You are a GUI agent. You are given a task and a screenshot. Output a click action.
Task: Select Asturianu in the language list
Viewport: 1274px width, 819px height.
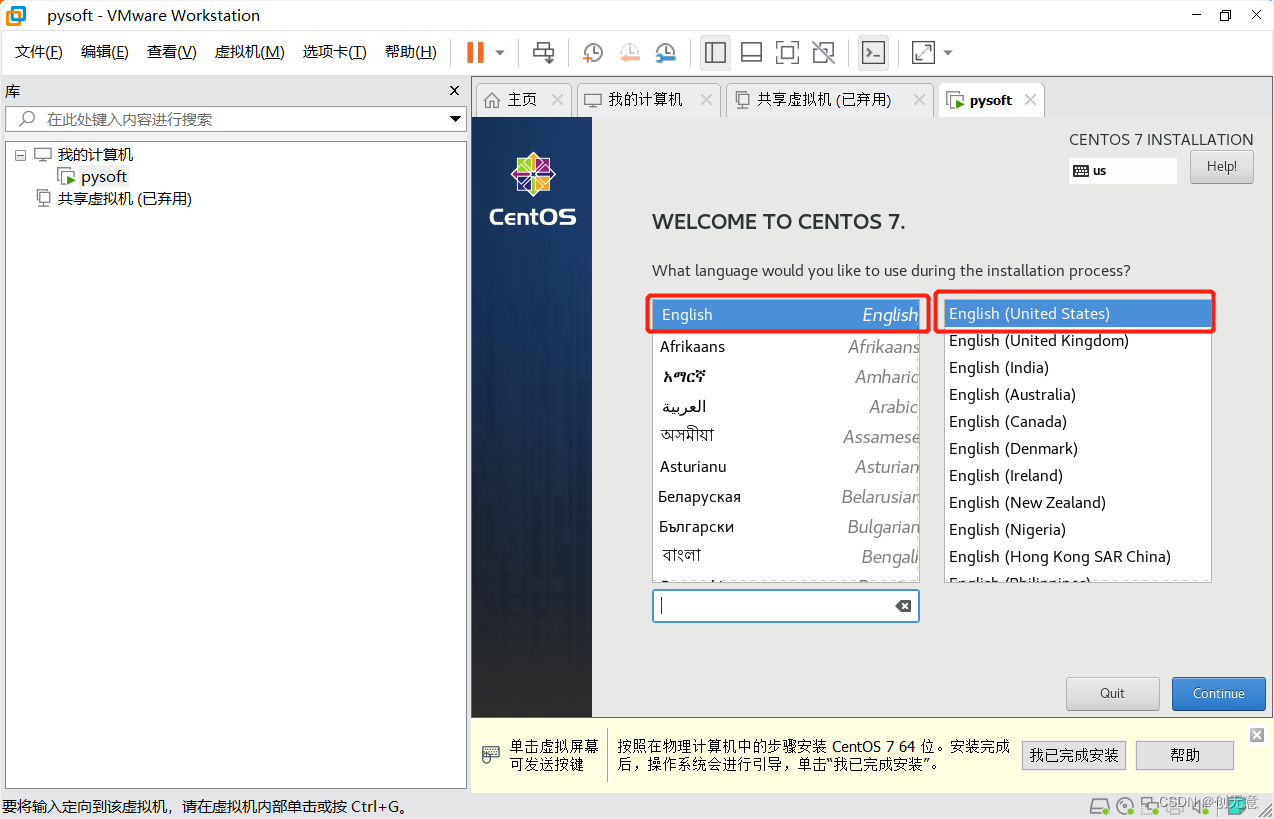click(x=786, y=467)
